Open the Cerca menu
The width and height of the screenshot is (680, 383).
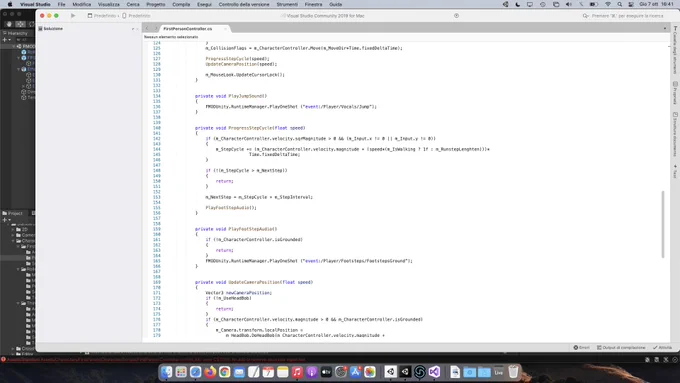(x=133, y=4)
